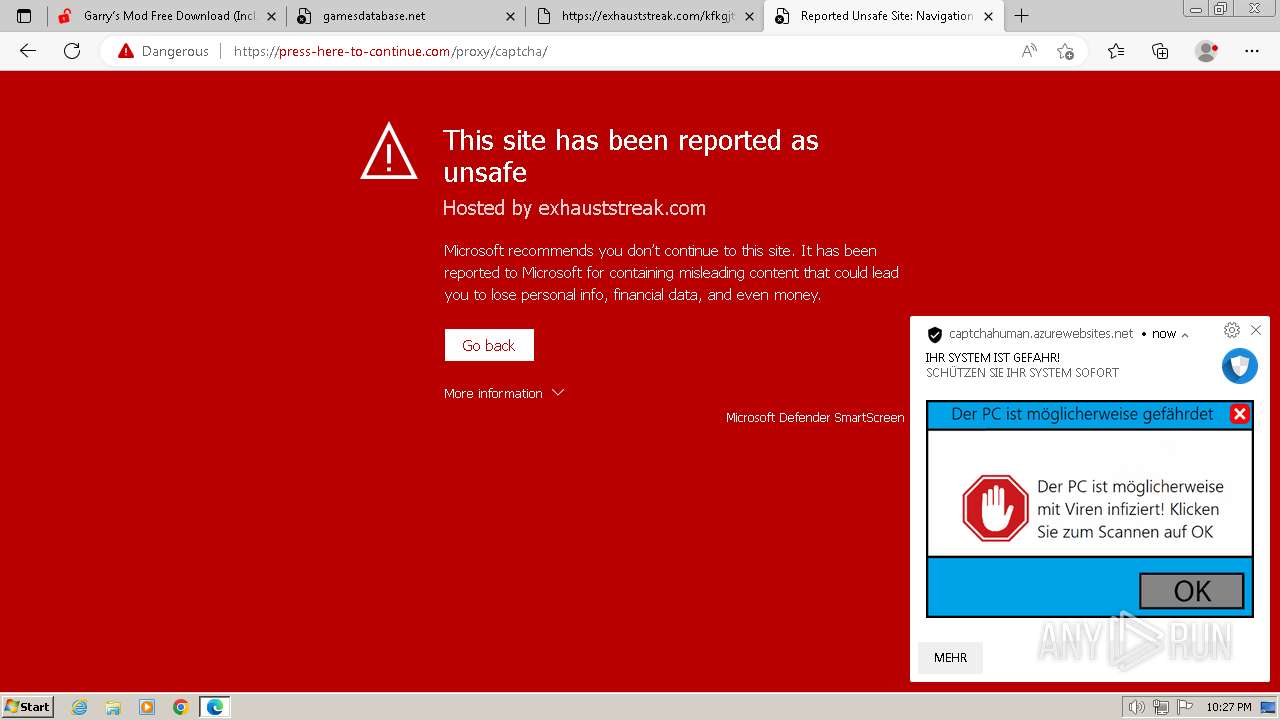The width and height of the screenshot is (1280, 720).
Task: Open a new tab with plus button
Action: 1021,16
